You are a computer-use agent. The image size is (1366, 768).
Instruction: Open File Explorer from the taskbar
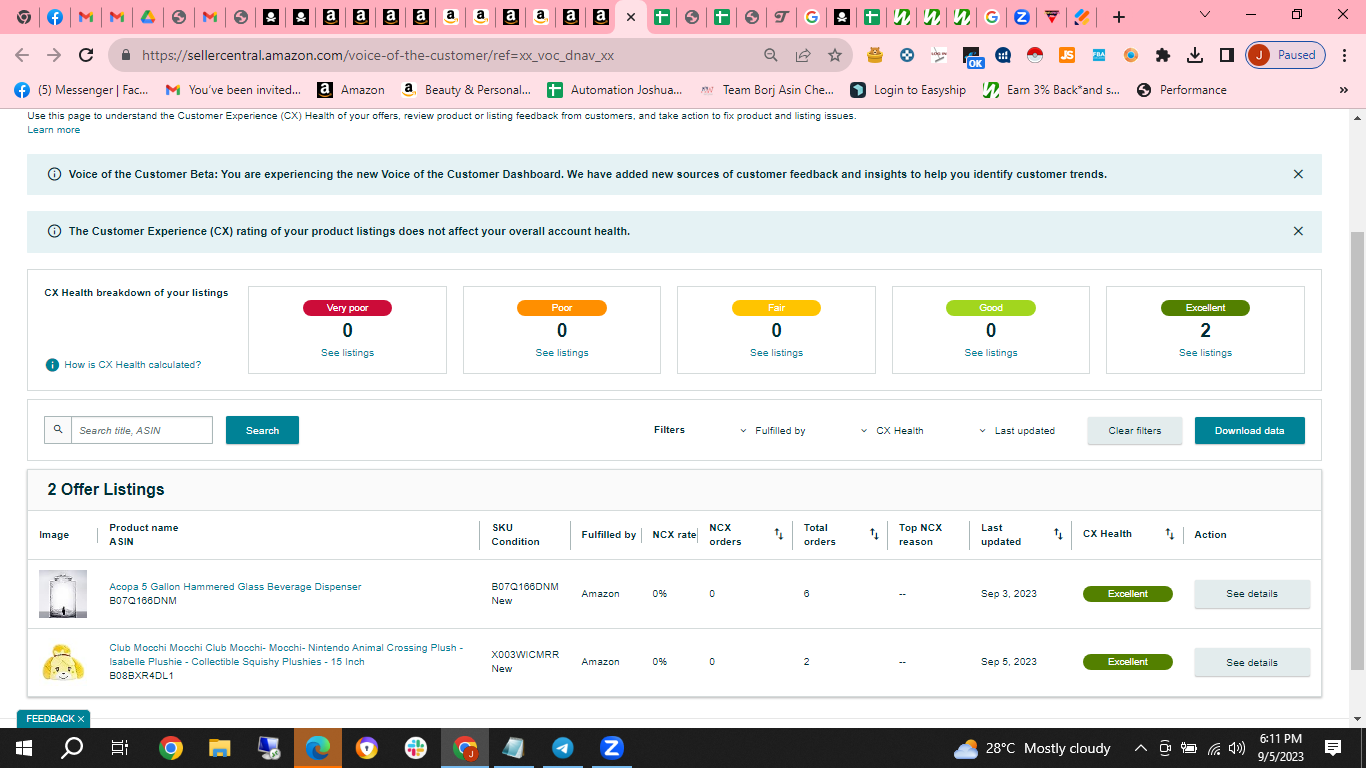pos(220,748)
